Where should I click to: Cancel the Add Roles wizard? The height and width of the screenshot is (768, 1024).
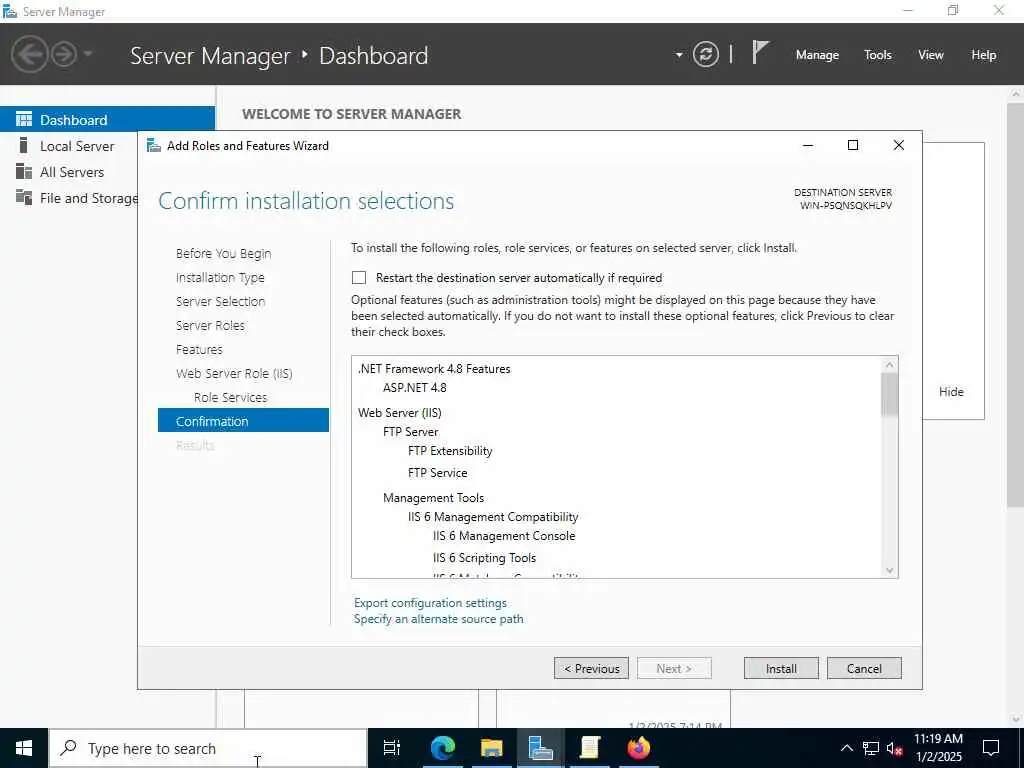point(864,668)
